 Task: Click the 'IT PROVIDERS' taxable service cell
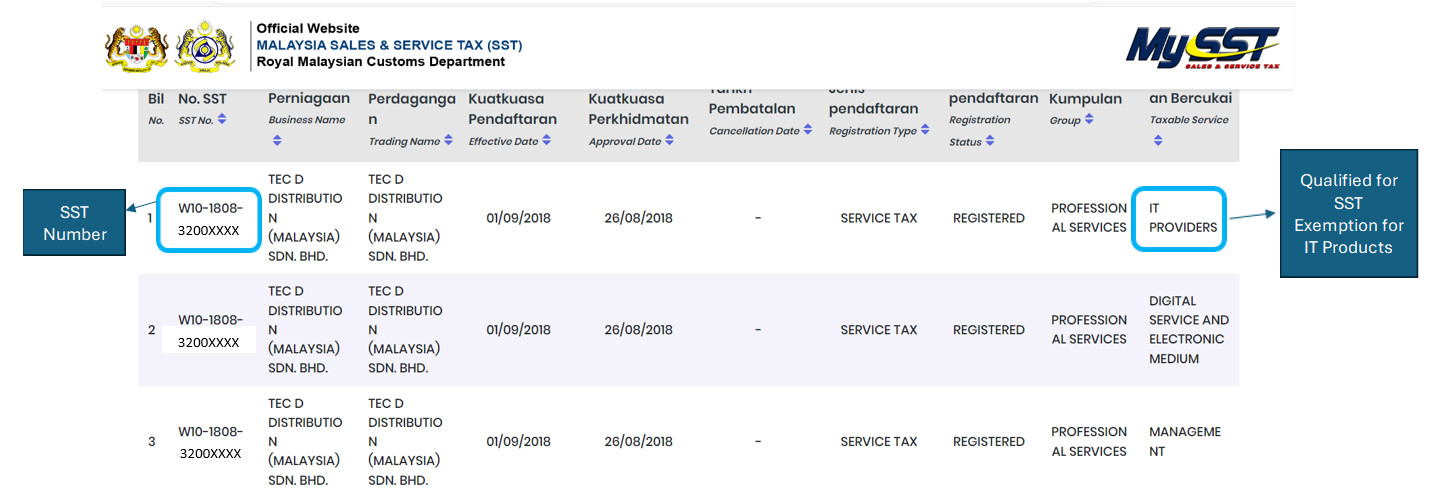pyautogui.click(x=1182, y=218)
